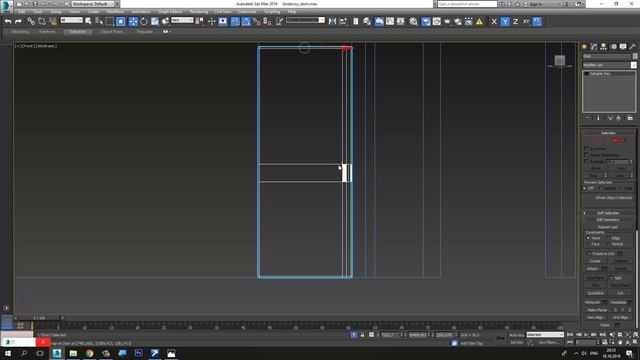Toggle the Ribbon display icon
This screenshot has height=360, width=640.
pyautogui.click(x=379, y=21)
